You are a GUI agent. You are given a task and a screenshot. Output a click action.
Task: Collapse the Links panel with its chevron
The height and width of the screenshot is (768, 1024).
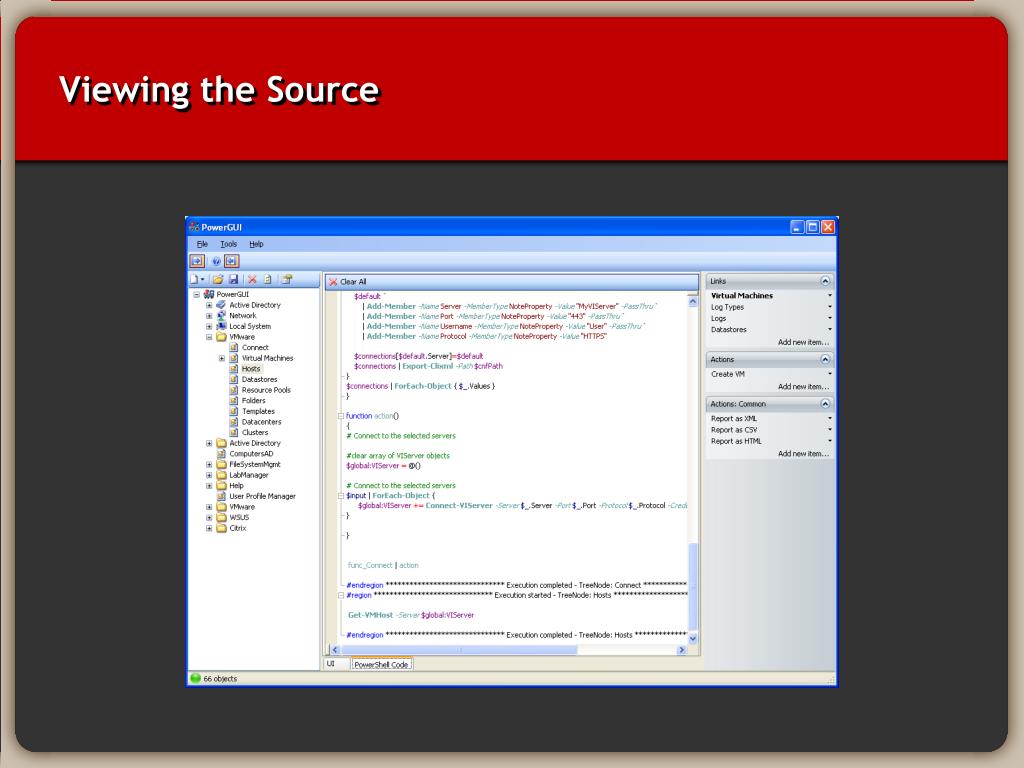pyautogui.click(x=825, y=281)
